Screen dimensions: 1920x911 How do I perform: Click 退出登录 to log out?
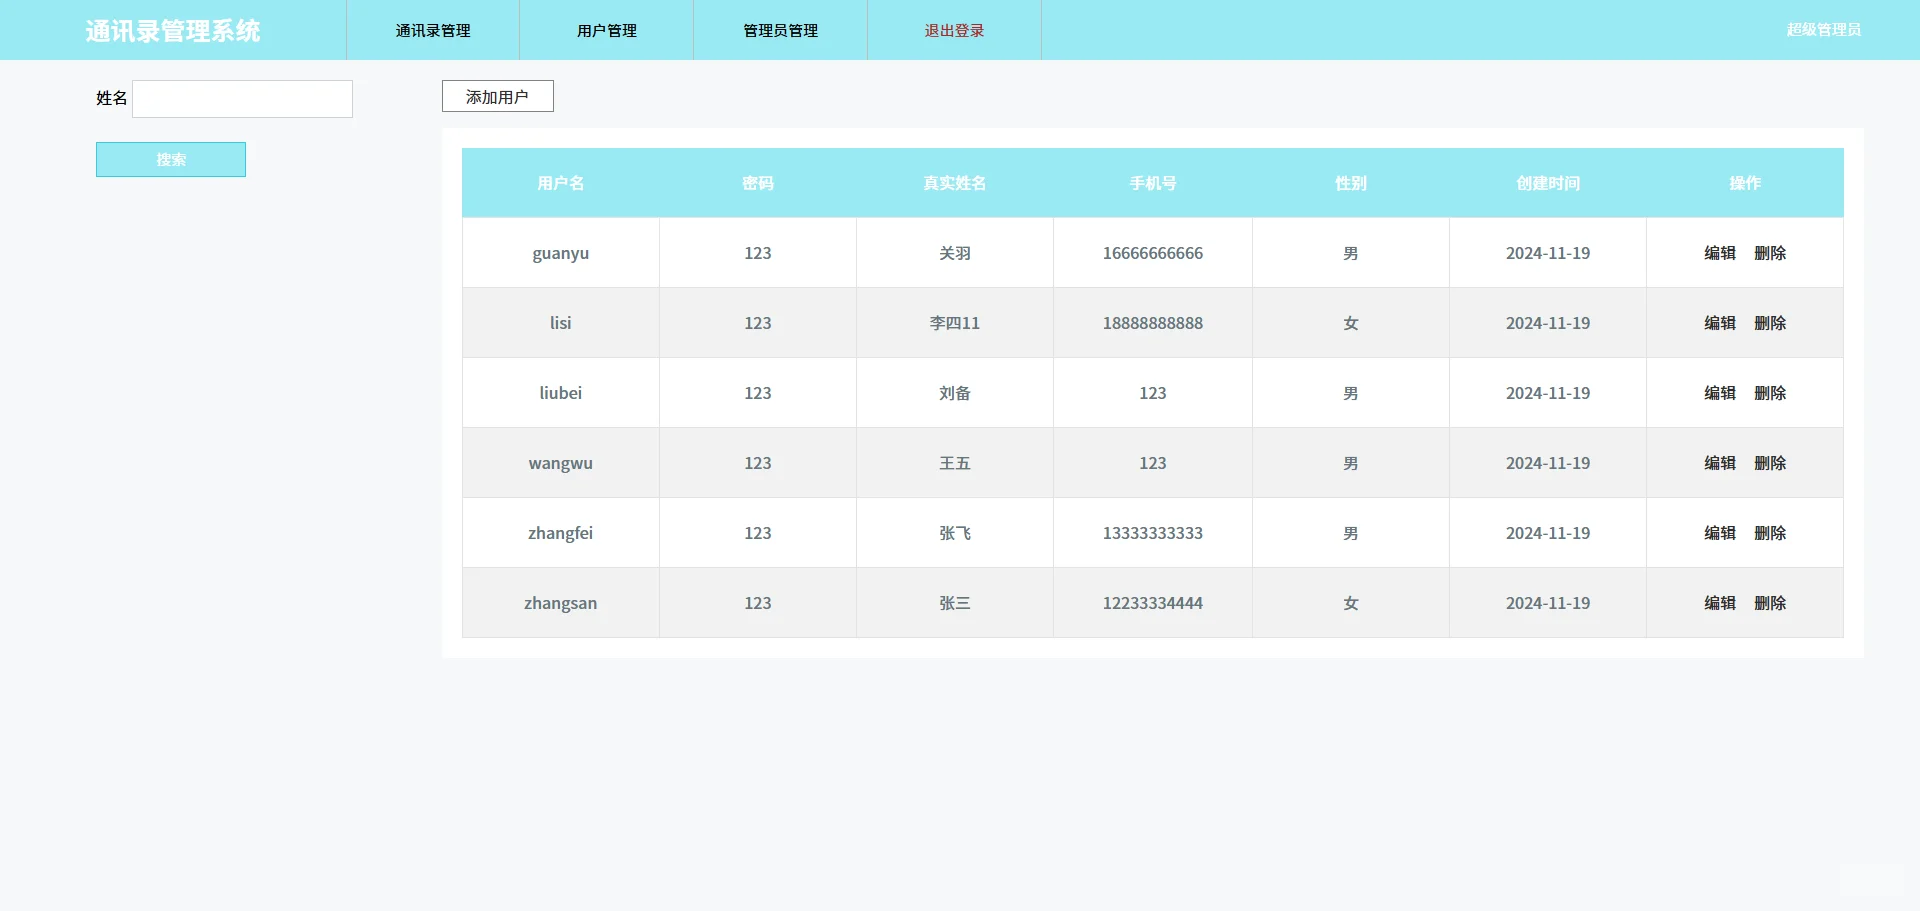952,30
